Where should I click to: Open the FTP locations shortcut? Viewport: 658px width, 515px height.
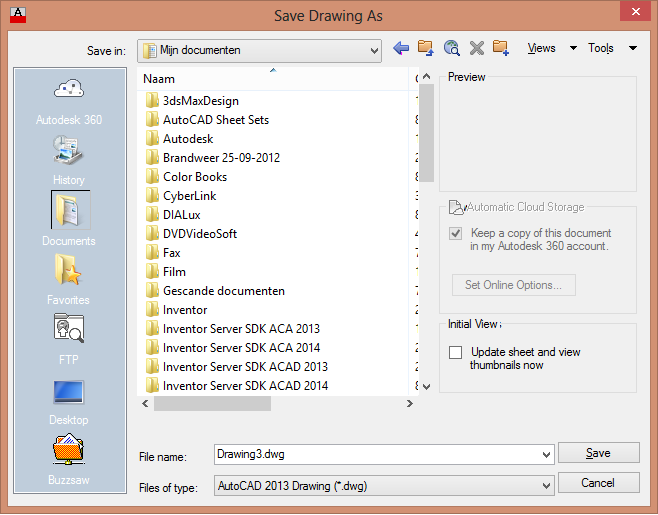click(x=69, y=339)
